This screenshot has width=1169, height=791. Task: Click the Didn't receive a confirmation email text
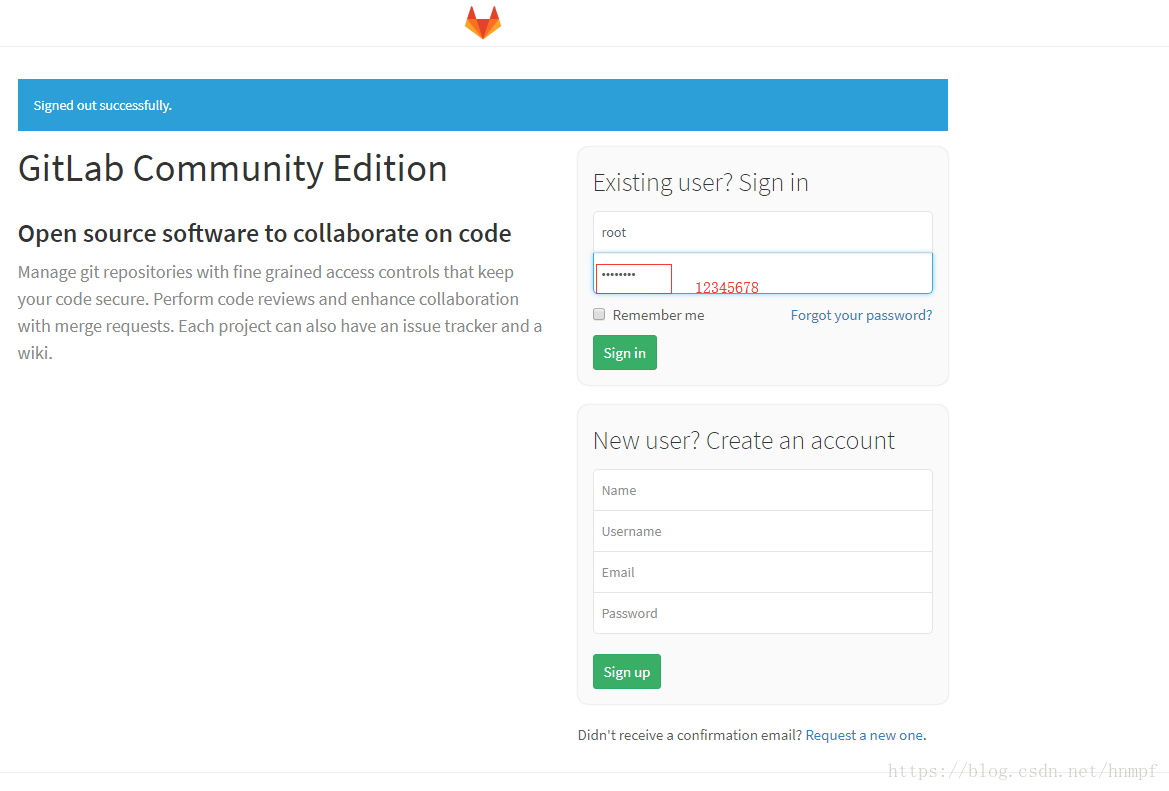point(690,735)
